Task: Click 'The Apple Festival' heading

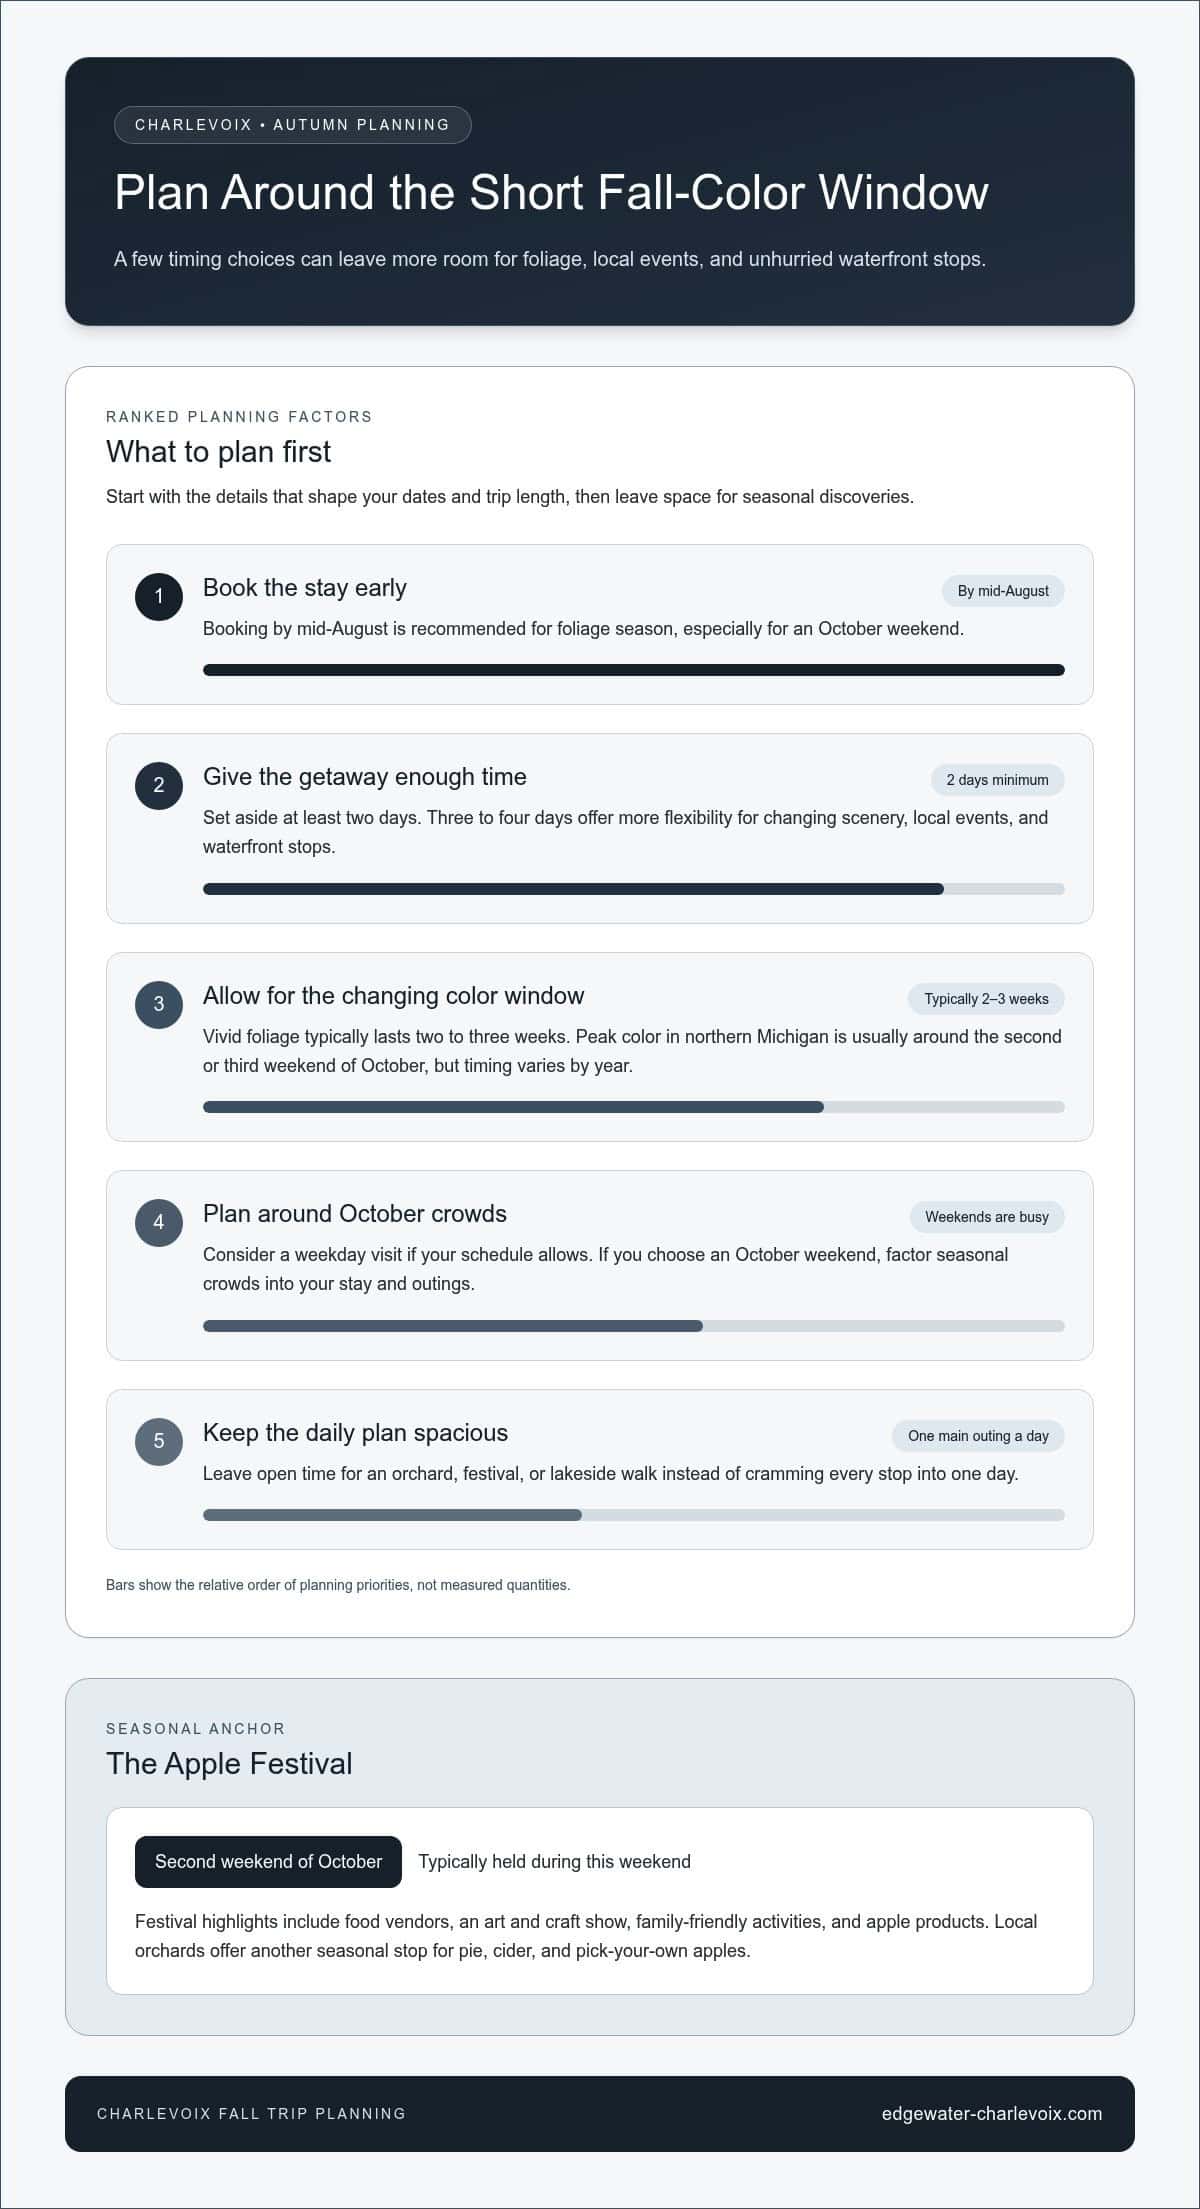Action: click(x=229, y=1763)
